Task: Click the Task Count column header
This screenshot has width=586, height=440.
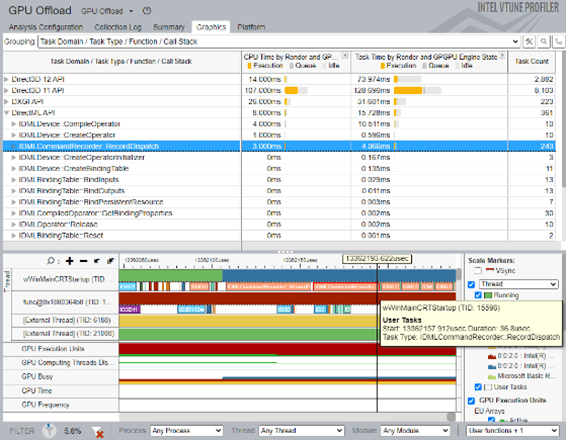Action: (x=531, y=61)
